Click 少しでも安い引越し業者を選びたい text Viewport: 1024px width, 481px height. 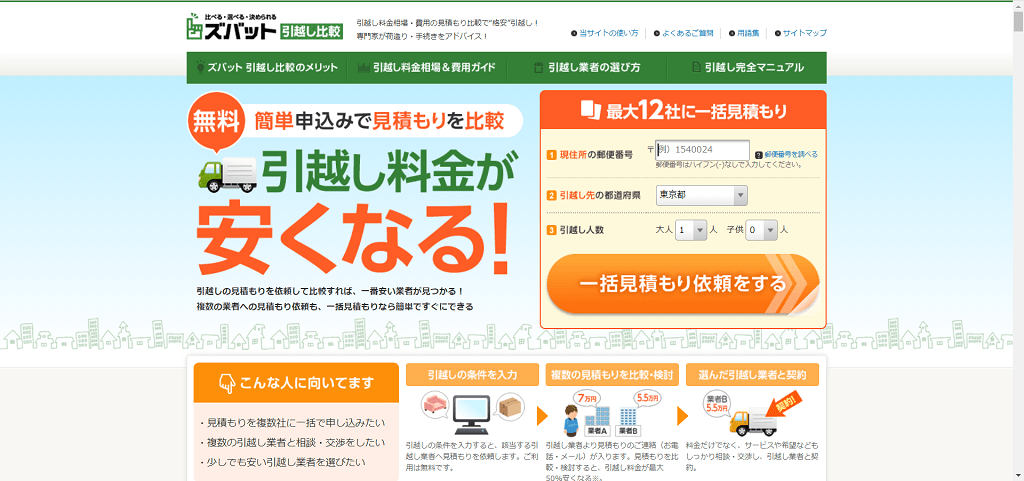(287, 461)
